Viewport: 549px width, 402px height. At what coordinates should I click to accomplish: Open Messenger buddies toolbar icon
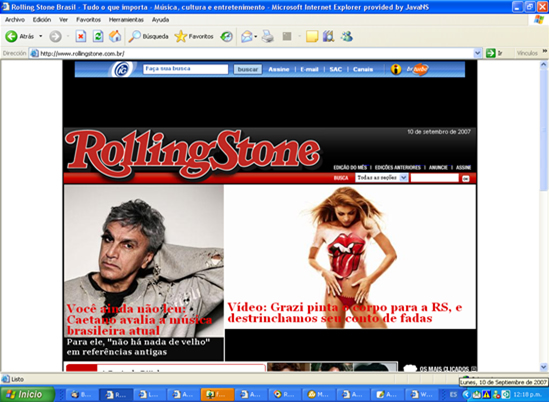(347, 36)
